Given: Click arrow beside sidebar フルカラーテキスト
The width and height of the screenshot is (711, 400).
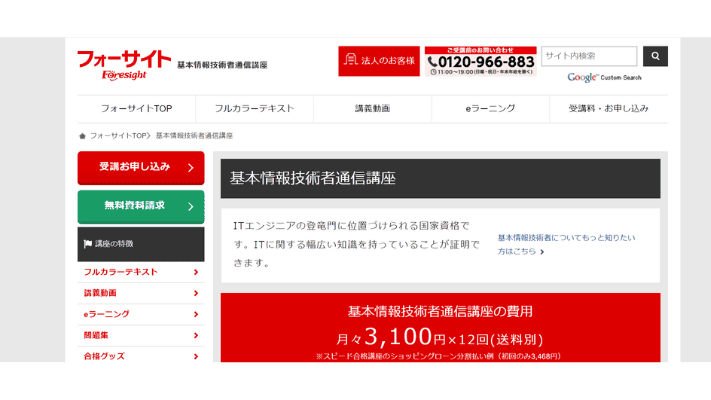Looking at the screenshot, I should pyautogui.click(x=196, y=272).
